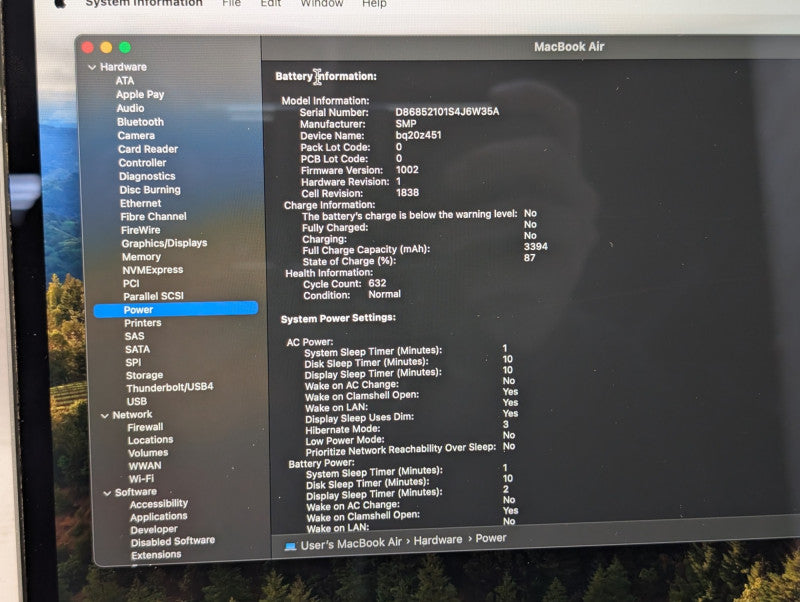Select Locations under Network

click(x=151, y=440)
